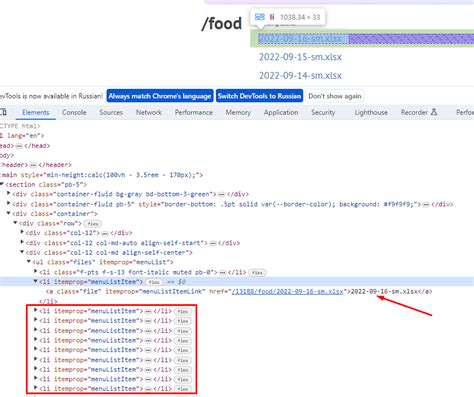
Task: Open the 2022-09-16-sm.xlsx page link
Action: pos(300,39)
